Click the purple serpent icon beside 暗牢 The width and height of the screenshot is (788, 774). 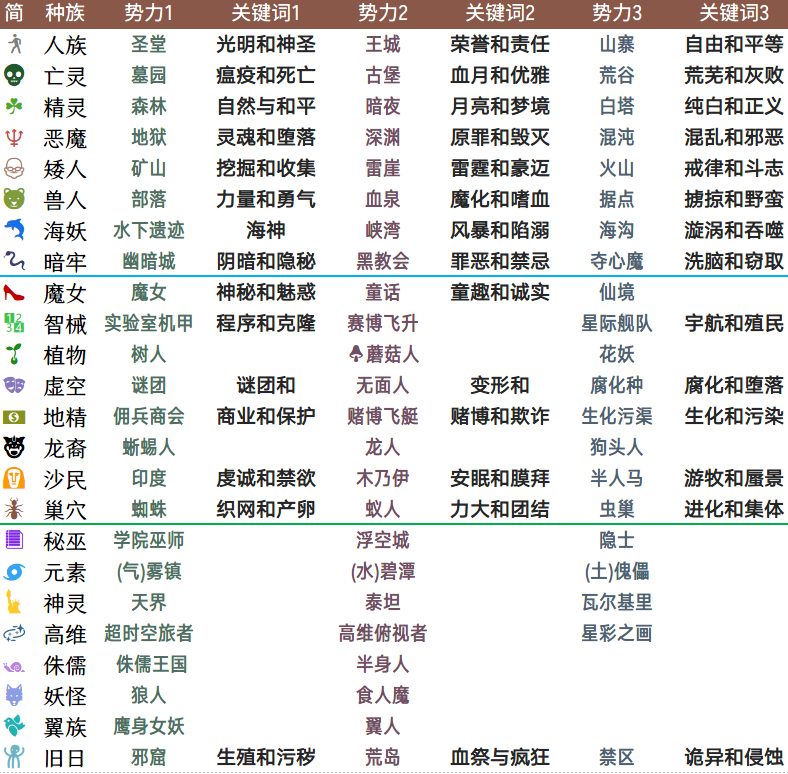click(14, 261)
